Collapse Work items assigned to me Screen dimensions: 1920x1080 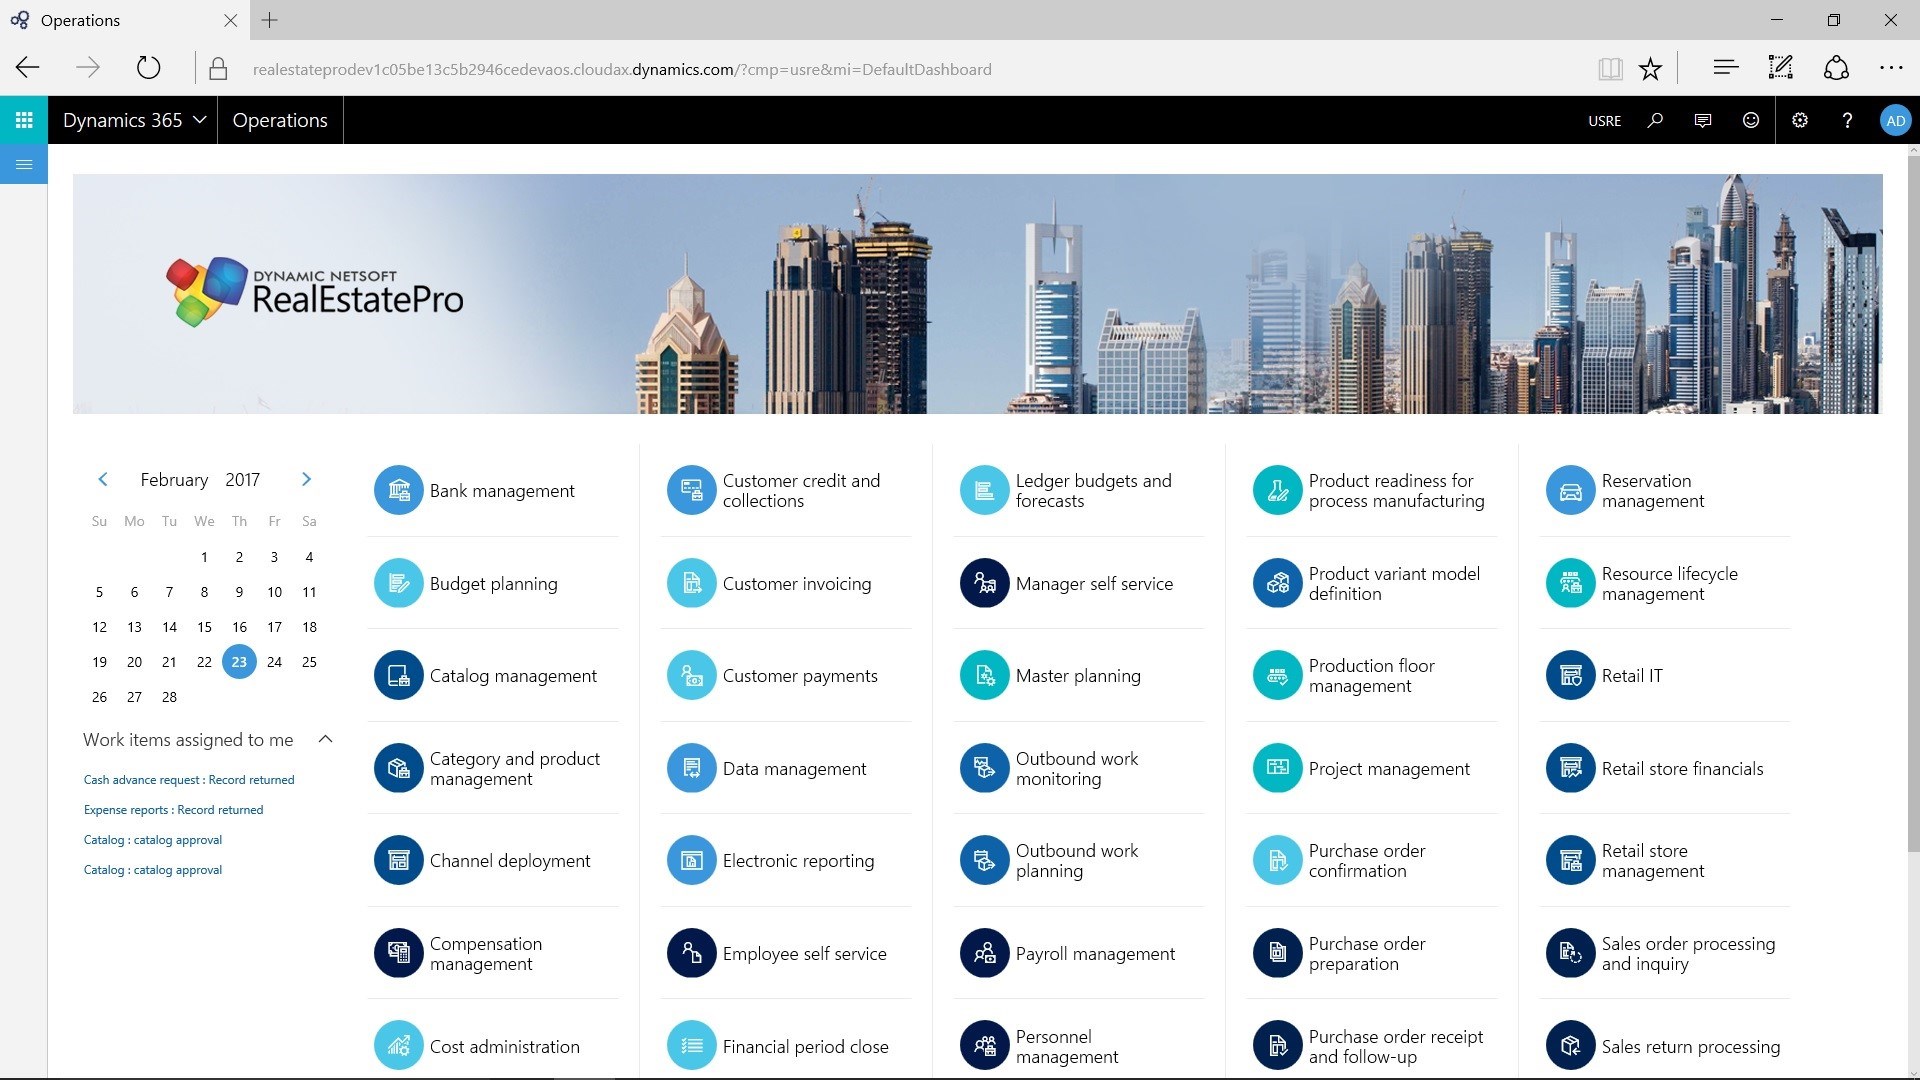point(325,739)
